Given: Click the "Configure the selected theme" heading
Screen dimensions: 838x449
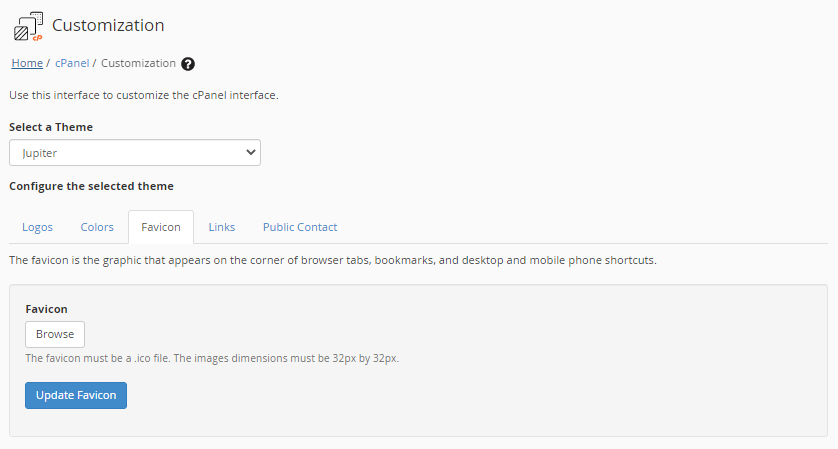Looking at the screenshot, I should (91, 186).
